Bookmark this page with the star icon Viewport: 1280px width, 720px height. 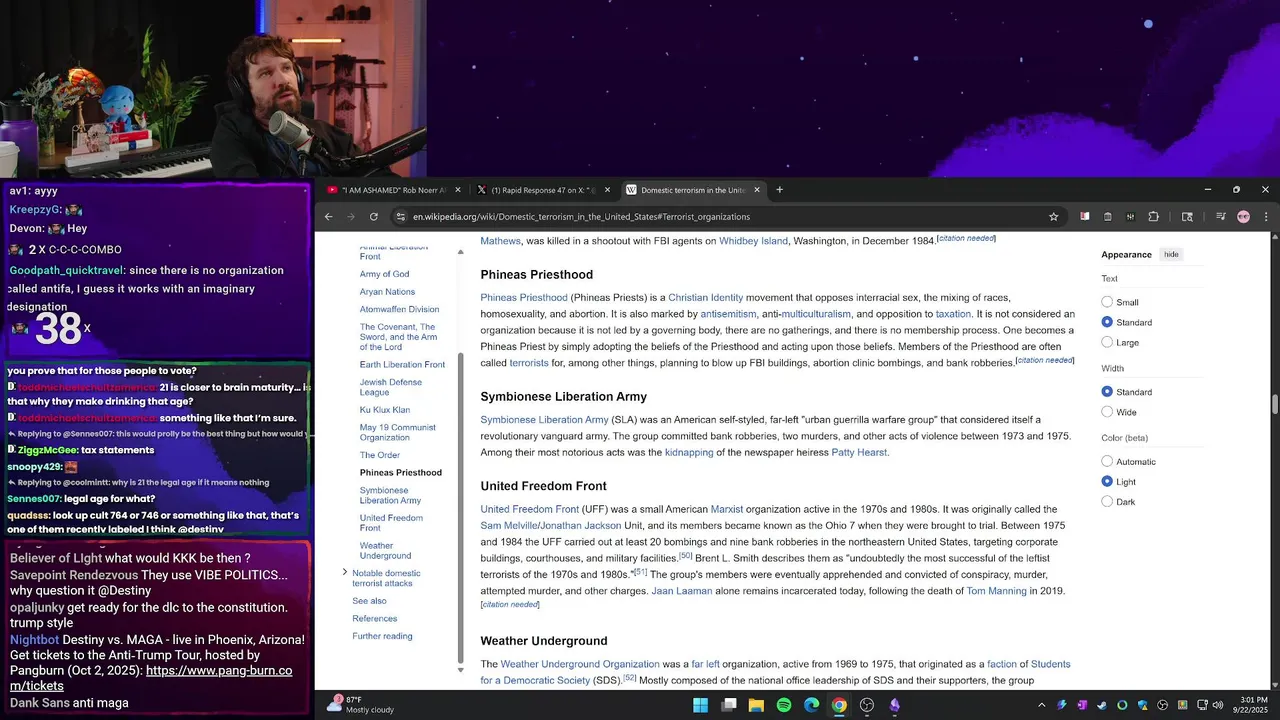pos(1053,217)
